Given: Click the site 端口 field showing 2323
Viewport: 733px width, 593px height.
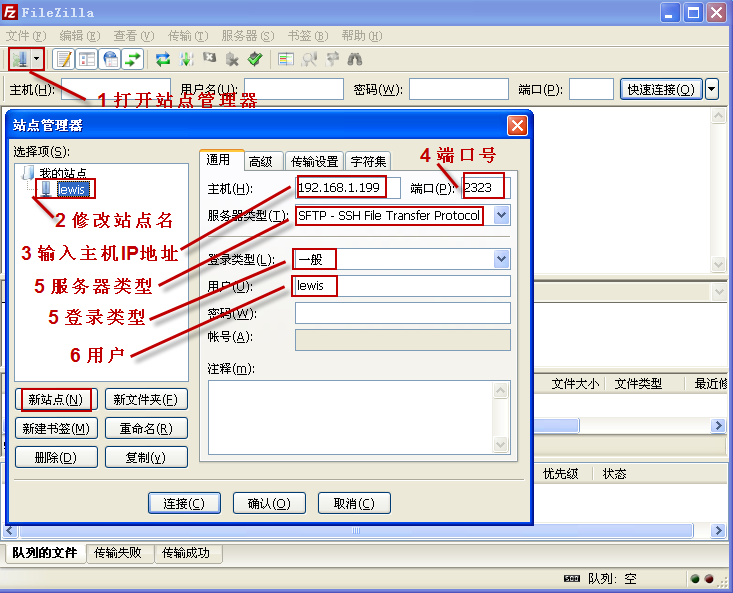Looking at the screenshot, I should click(485, 188).
